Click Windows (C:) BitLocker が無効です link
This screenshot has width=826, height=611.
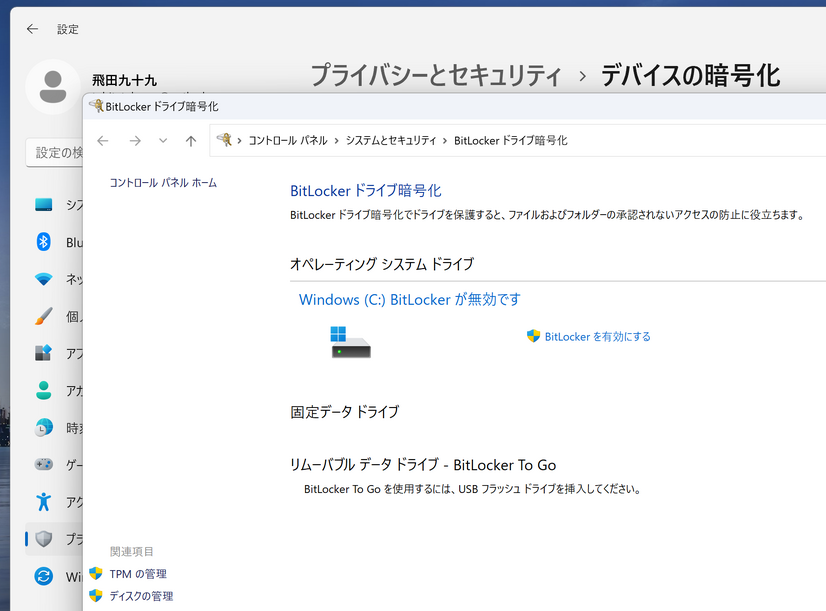click(409, 299)
